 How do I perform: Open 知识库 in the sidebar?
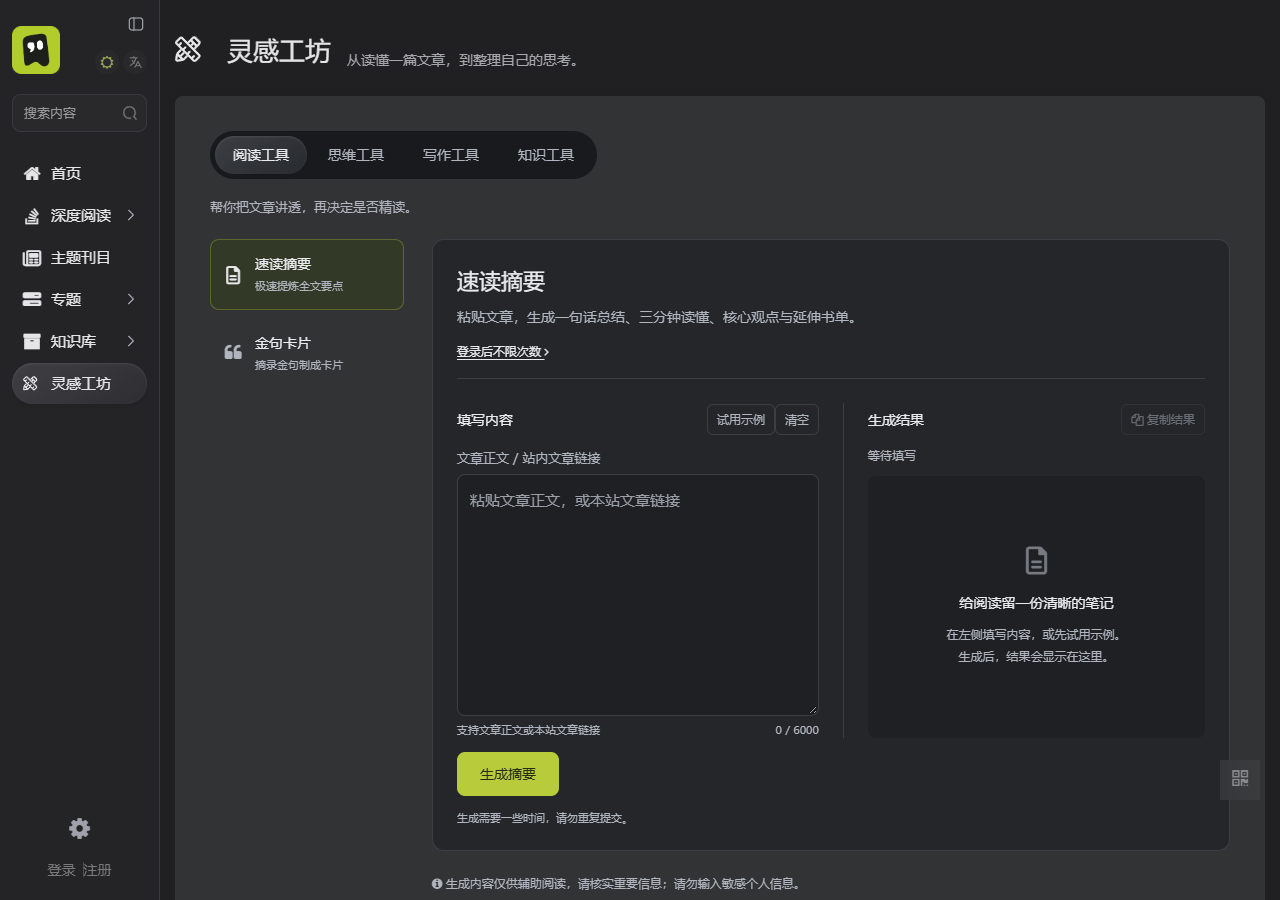click(79, 342)
